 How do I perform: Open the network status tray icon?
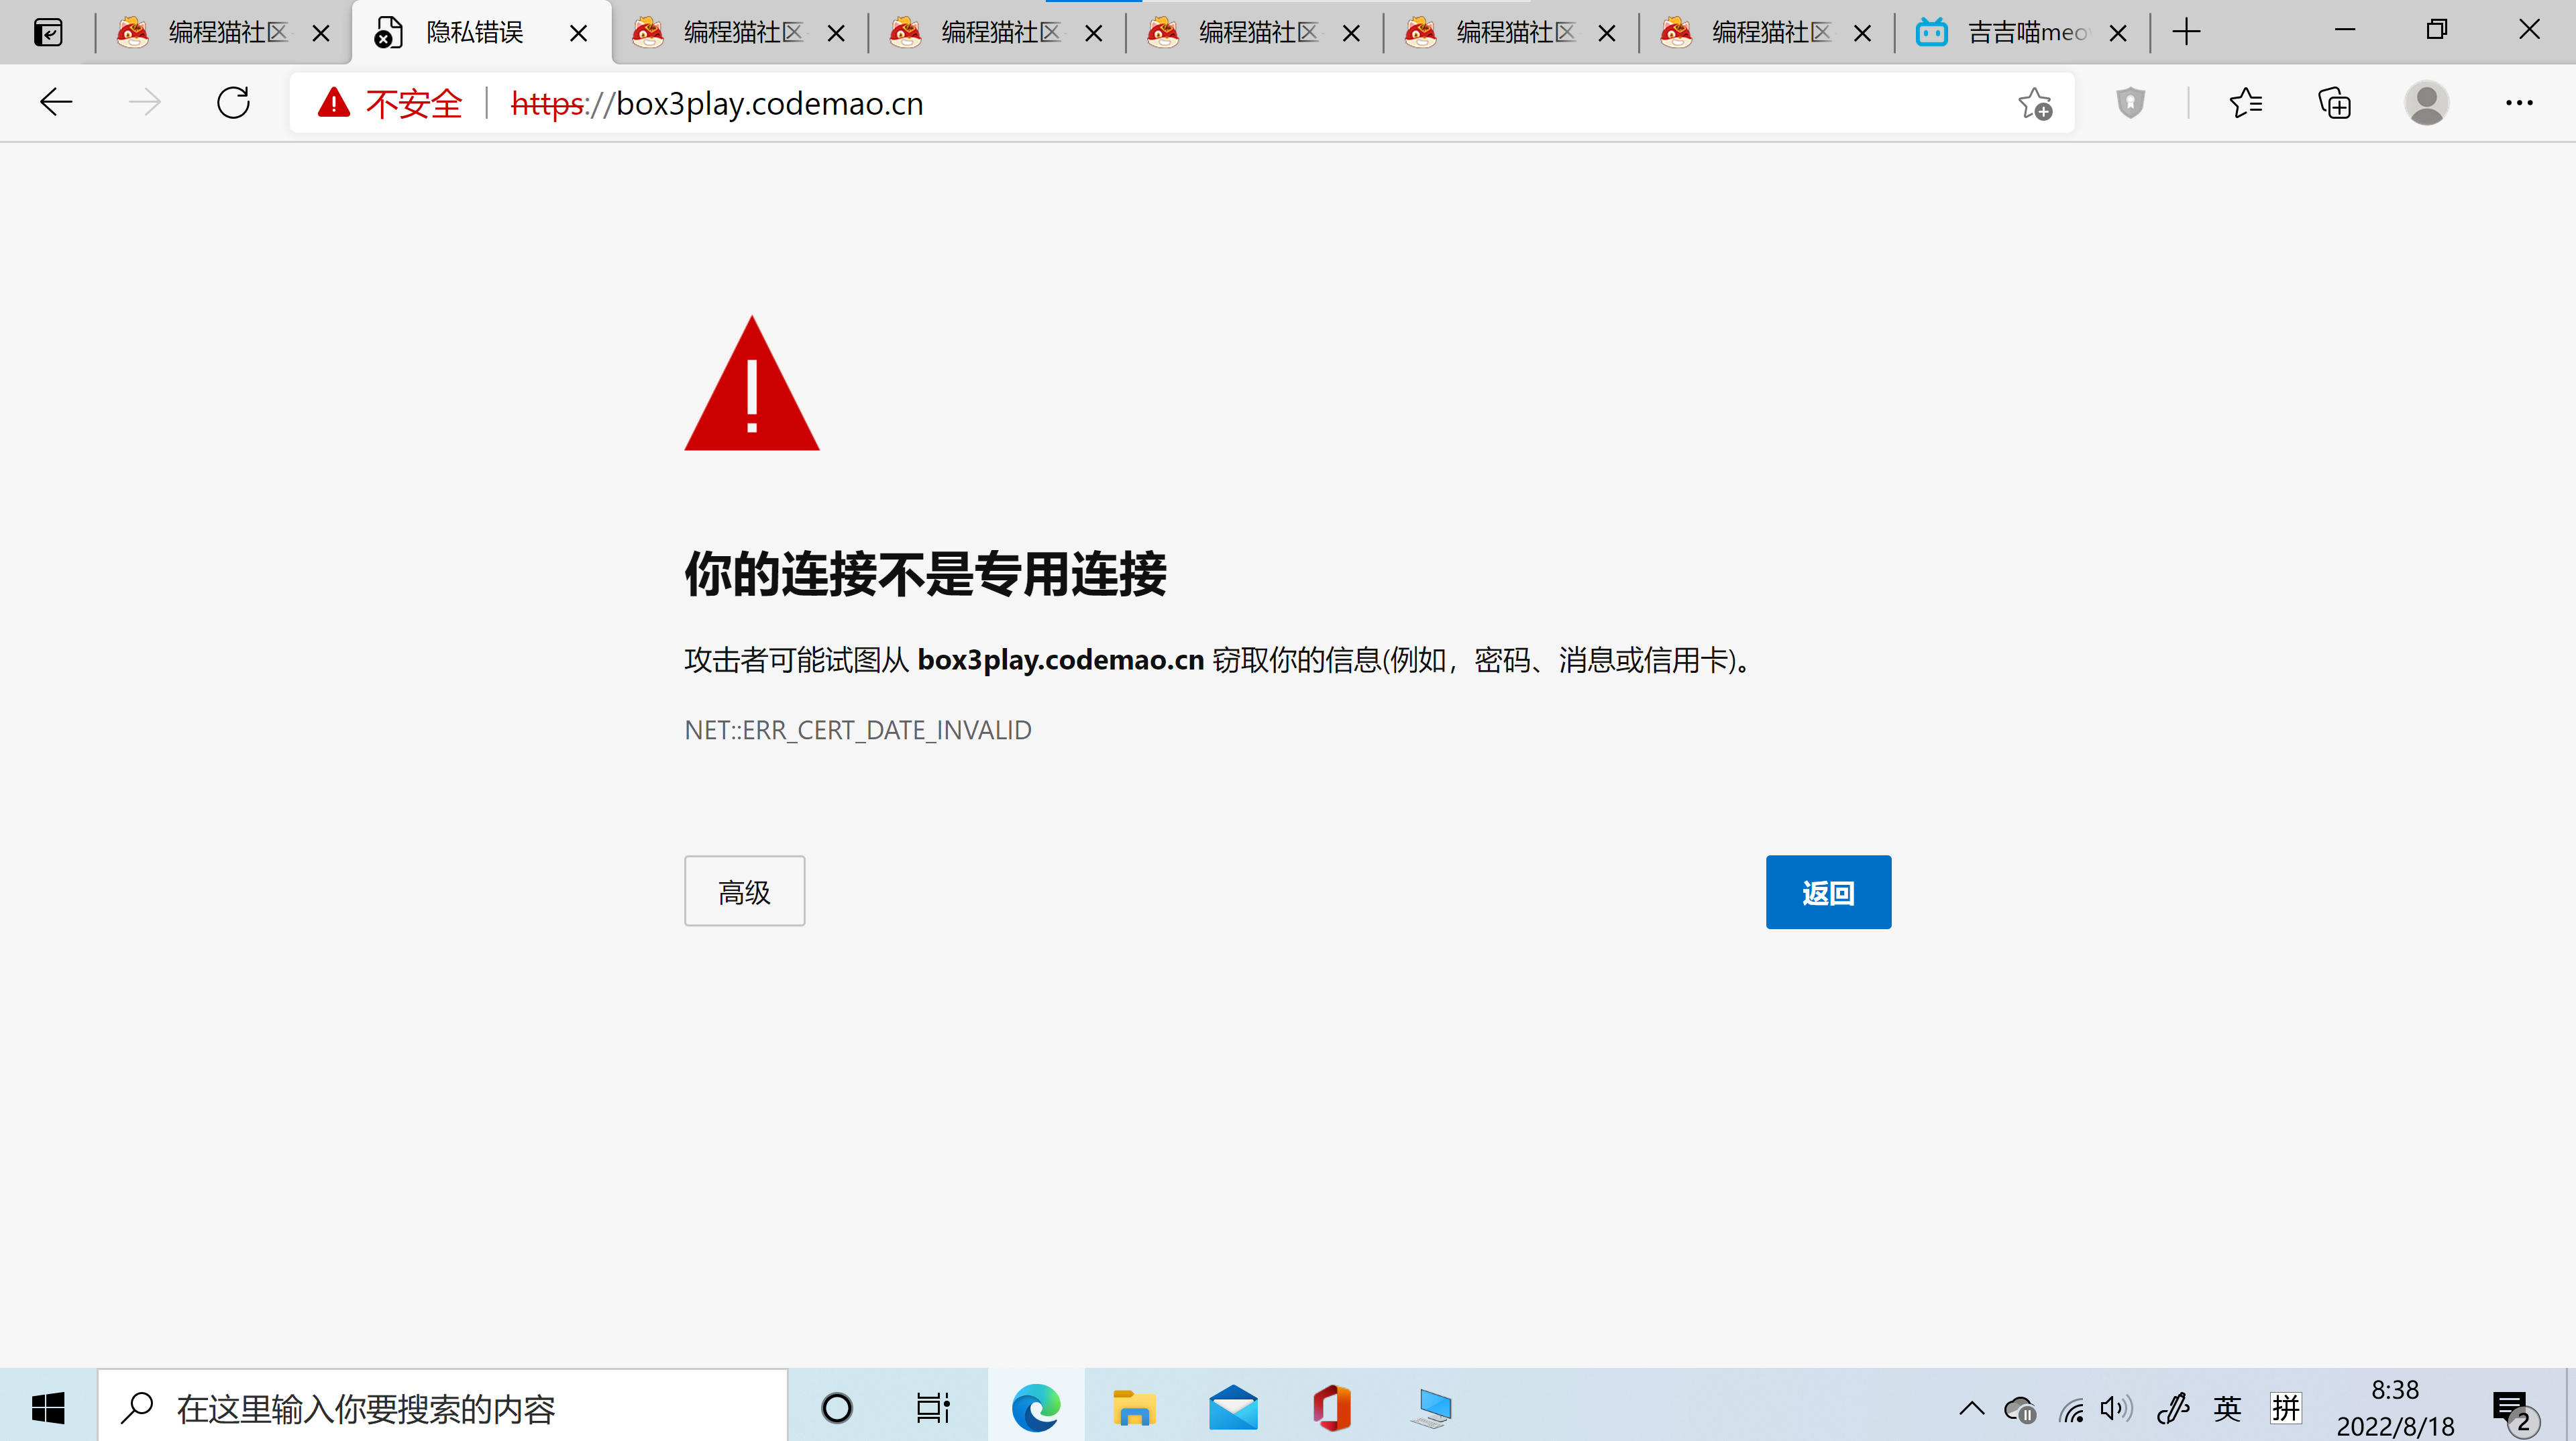tap(2071, 1410)
